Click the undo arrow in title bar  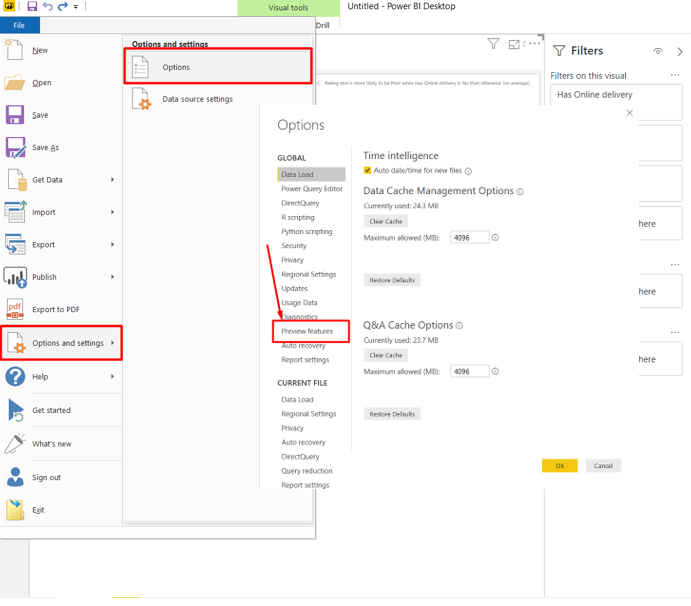(x=48, y=6)
